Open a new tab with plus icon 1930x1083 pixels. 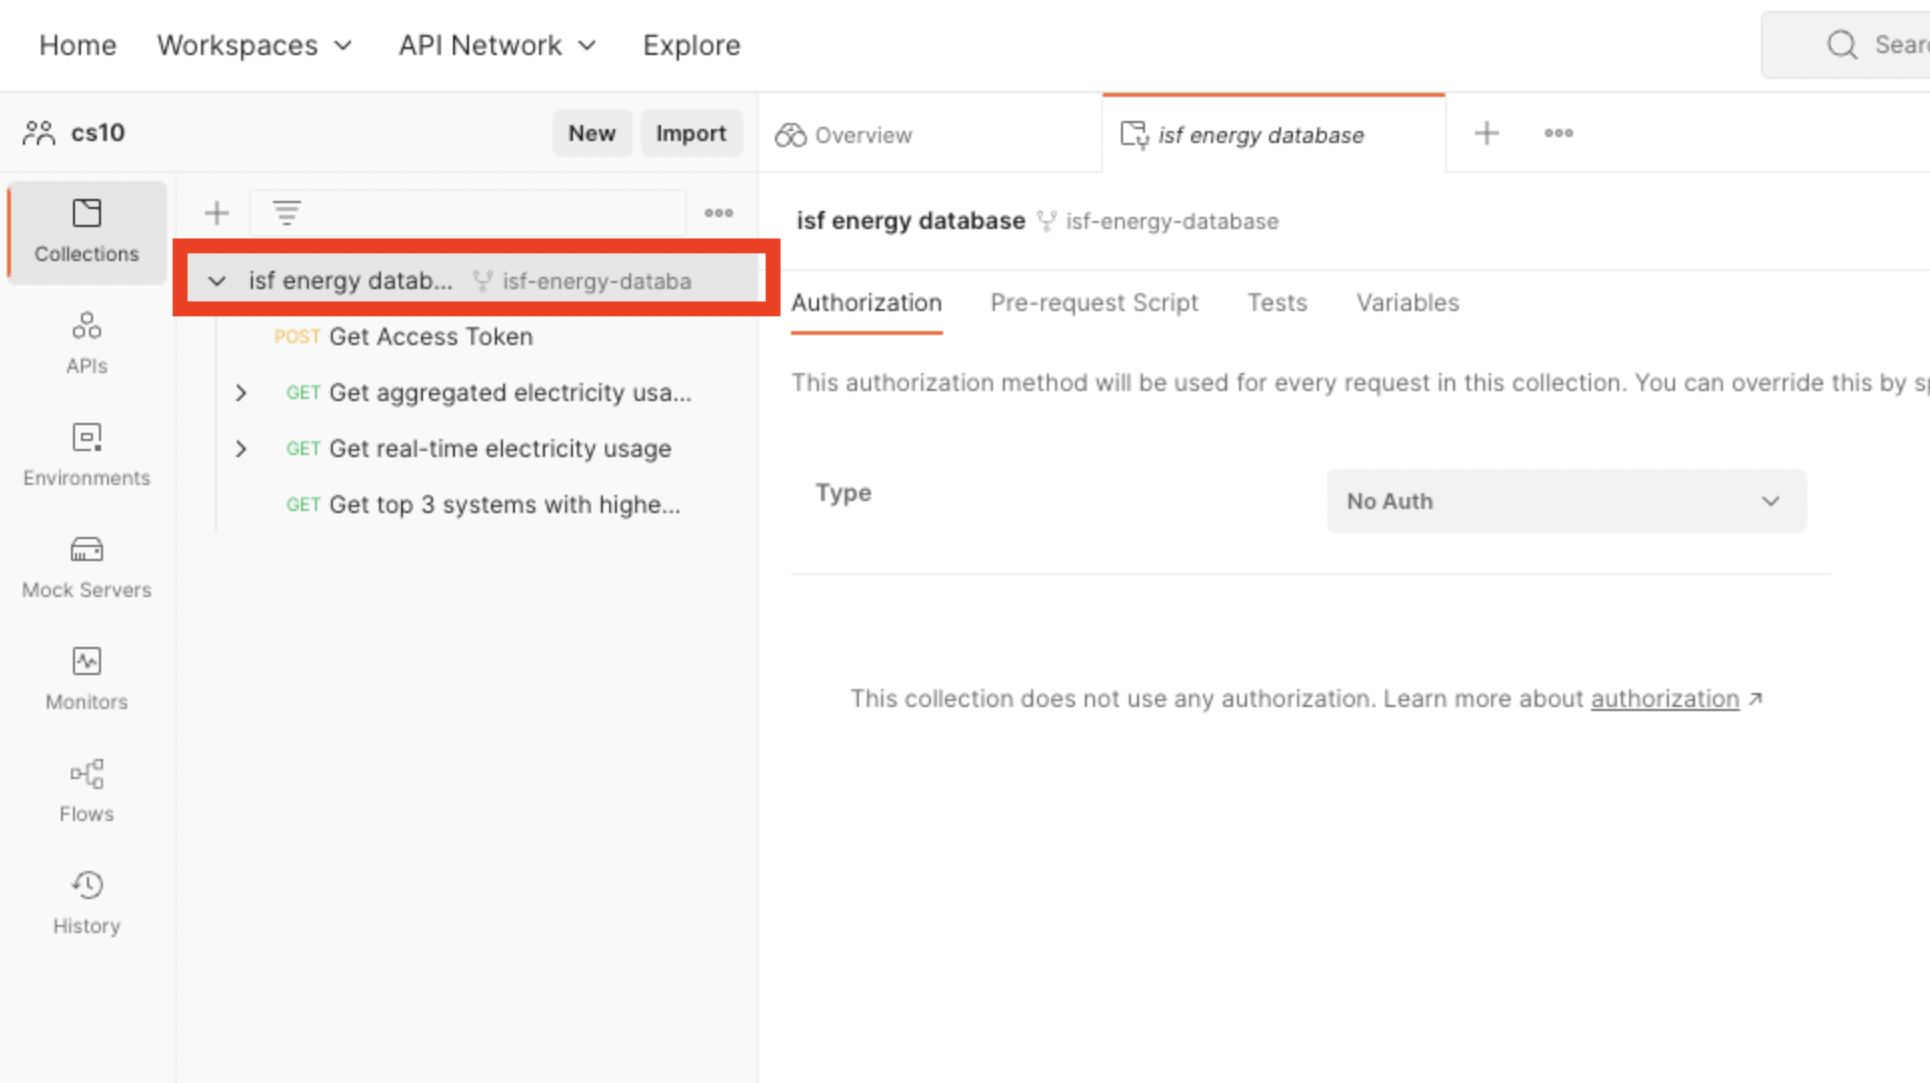(x=1487, y=133)
